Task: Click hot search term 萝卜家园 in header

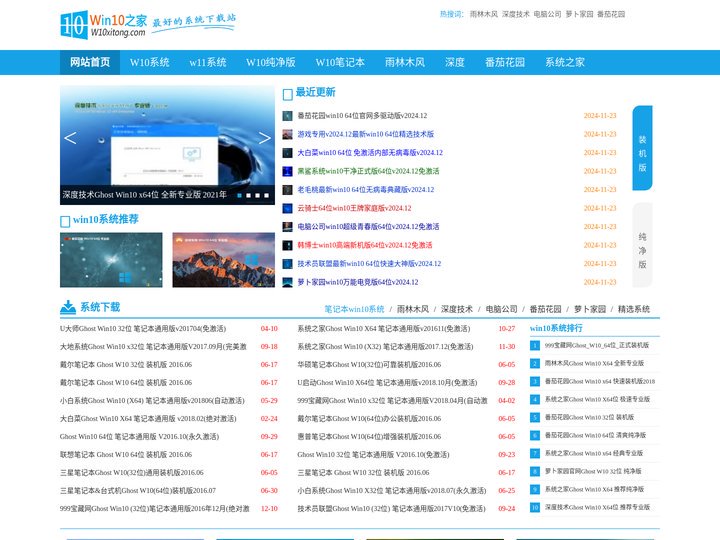Action: [x=579, y=14]
